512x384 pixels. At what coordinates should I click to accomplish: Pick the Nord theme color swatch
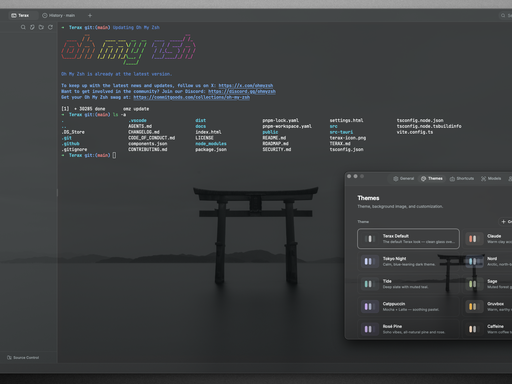[x=473, y=261]
